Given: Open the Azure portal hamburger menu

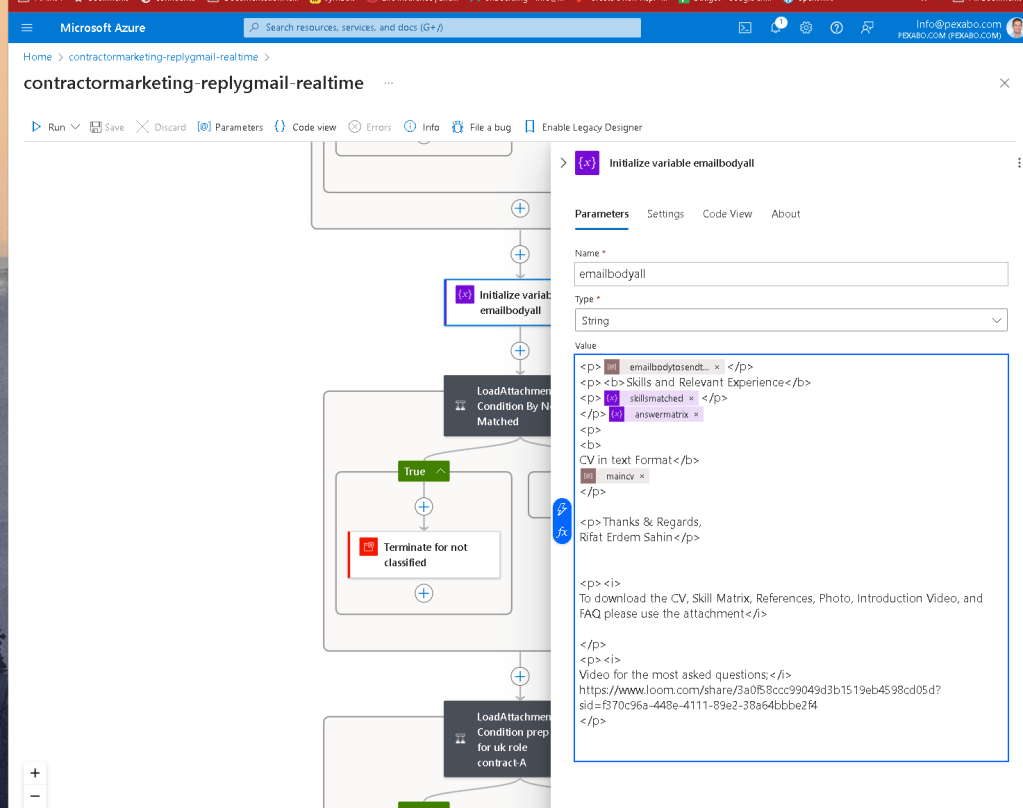Looking at the screenshot, I should click(27, 27).
